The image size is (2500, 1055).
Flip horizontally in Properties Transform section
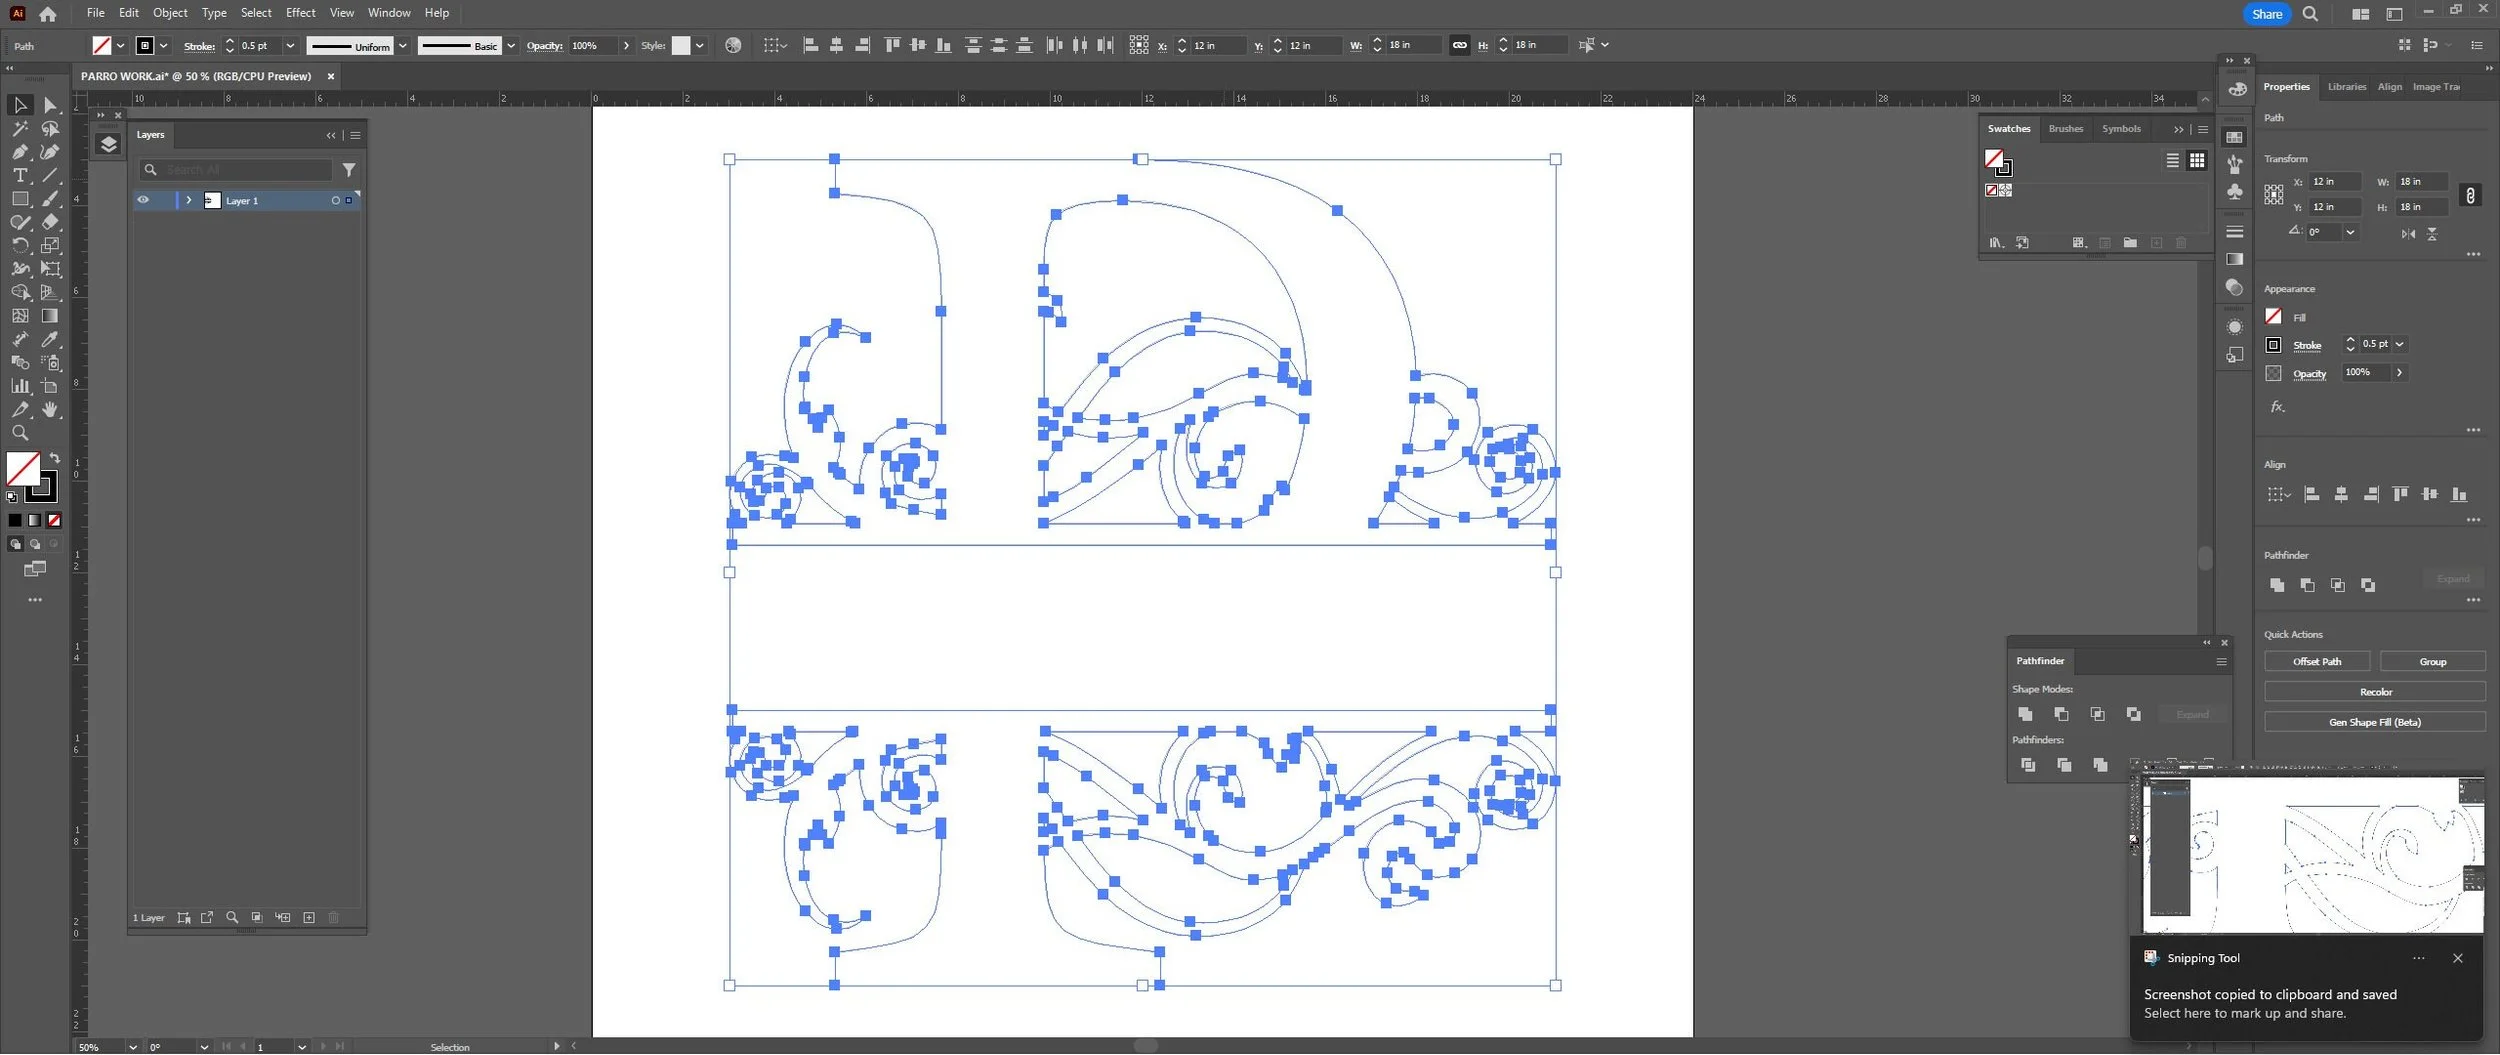click(x=2408, y=233)
